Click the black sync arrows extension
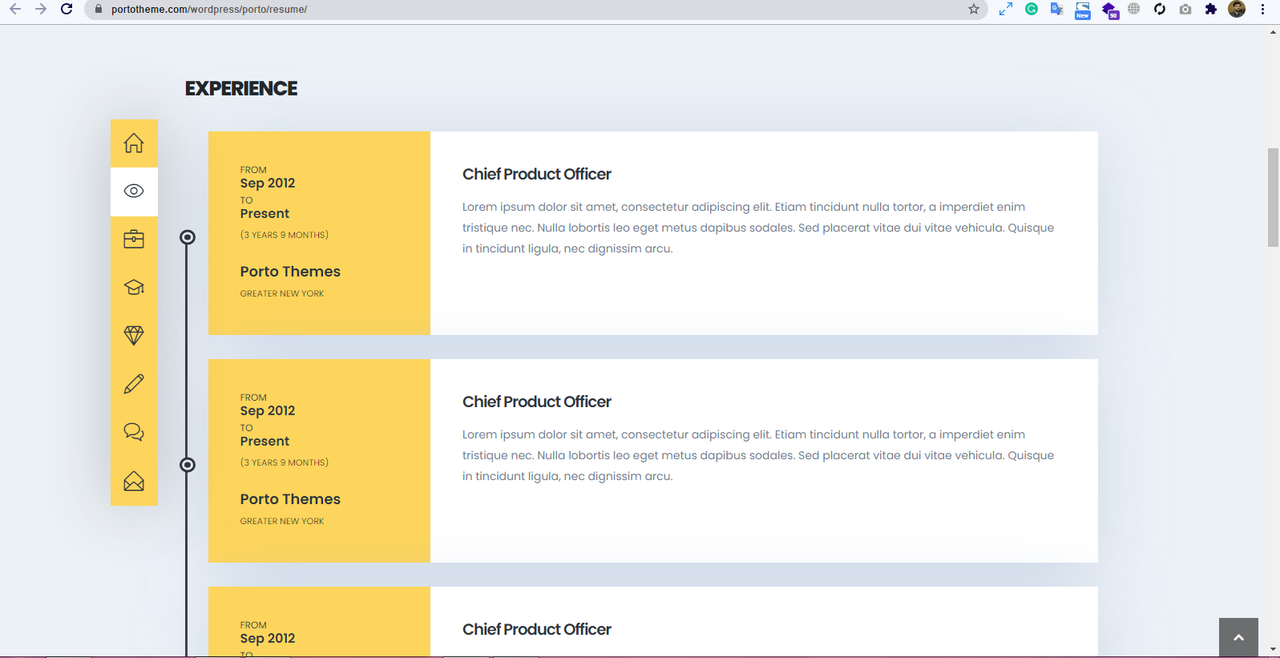Viewport: 1280px width, 658px height. pyautogui.click(x=1160, y=9)
